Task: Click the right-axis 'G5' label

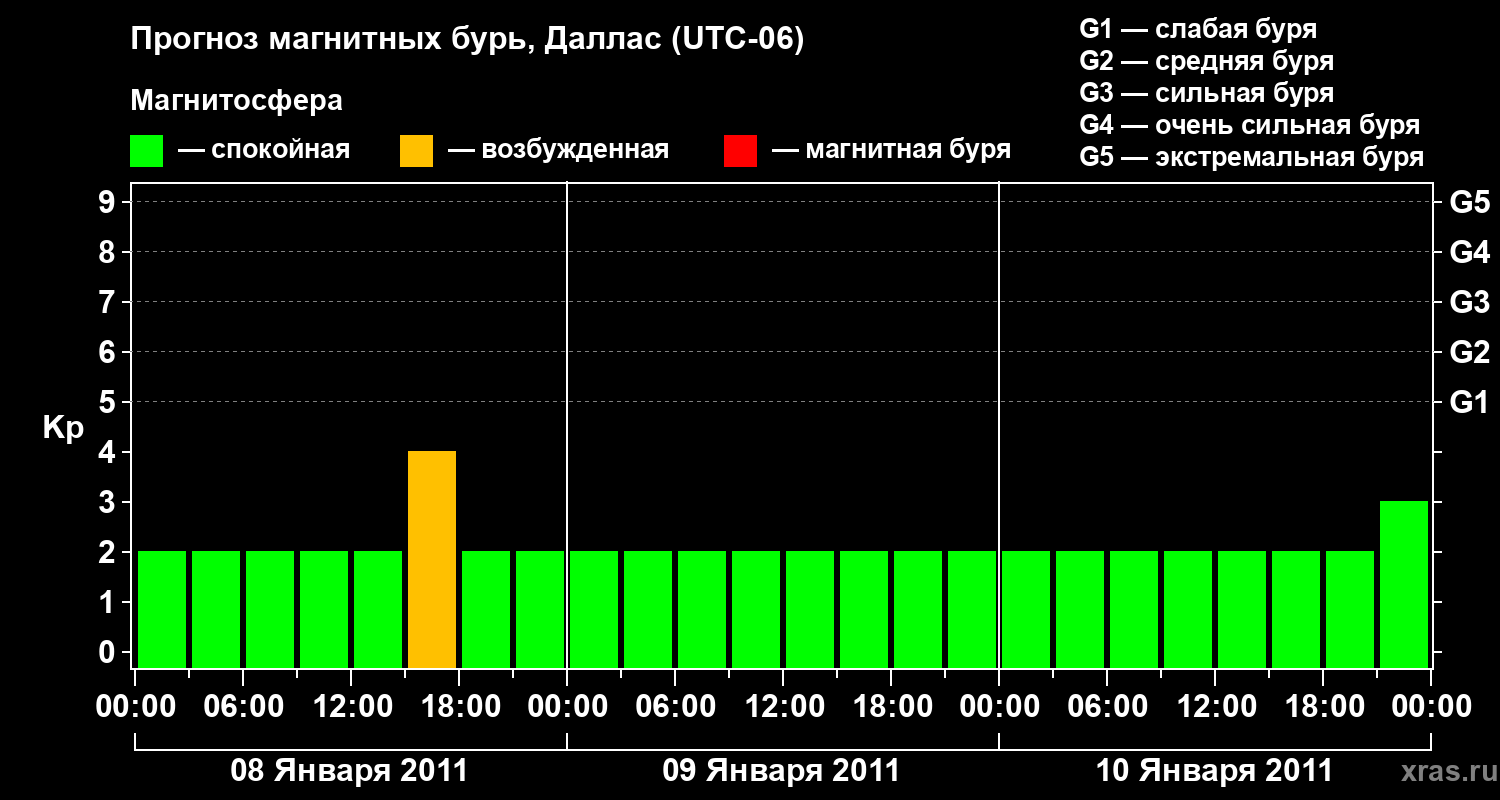Action: coord(1469,203)
